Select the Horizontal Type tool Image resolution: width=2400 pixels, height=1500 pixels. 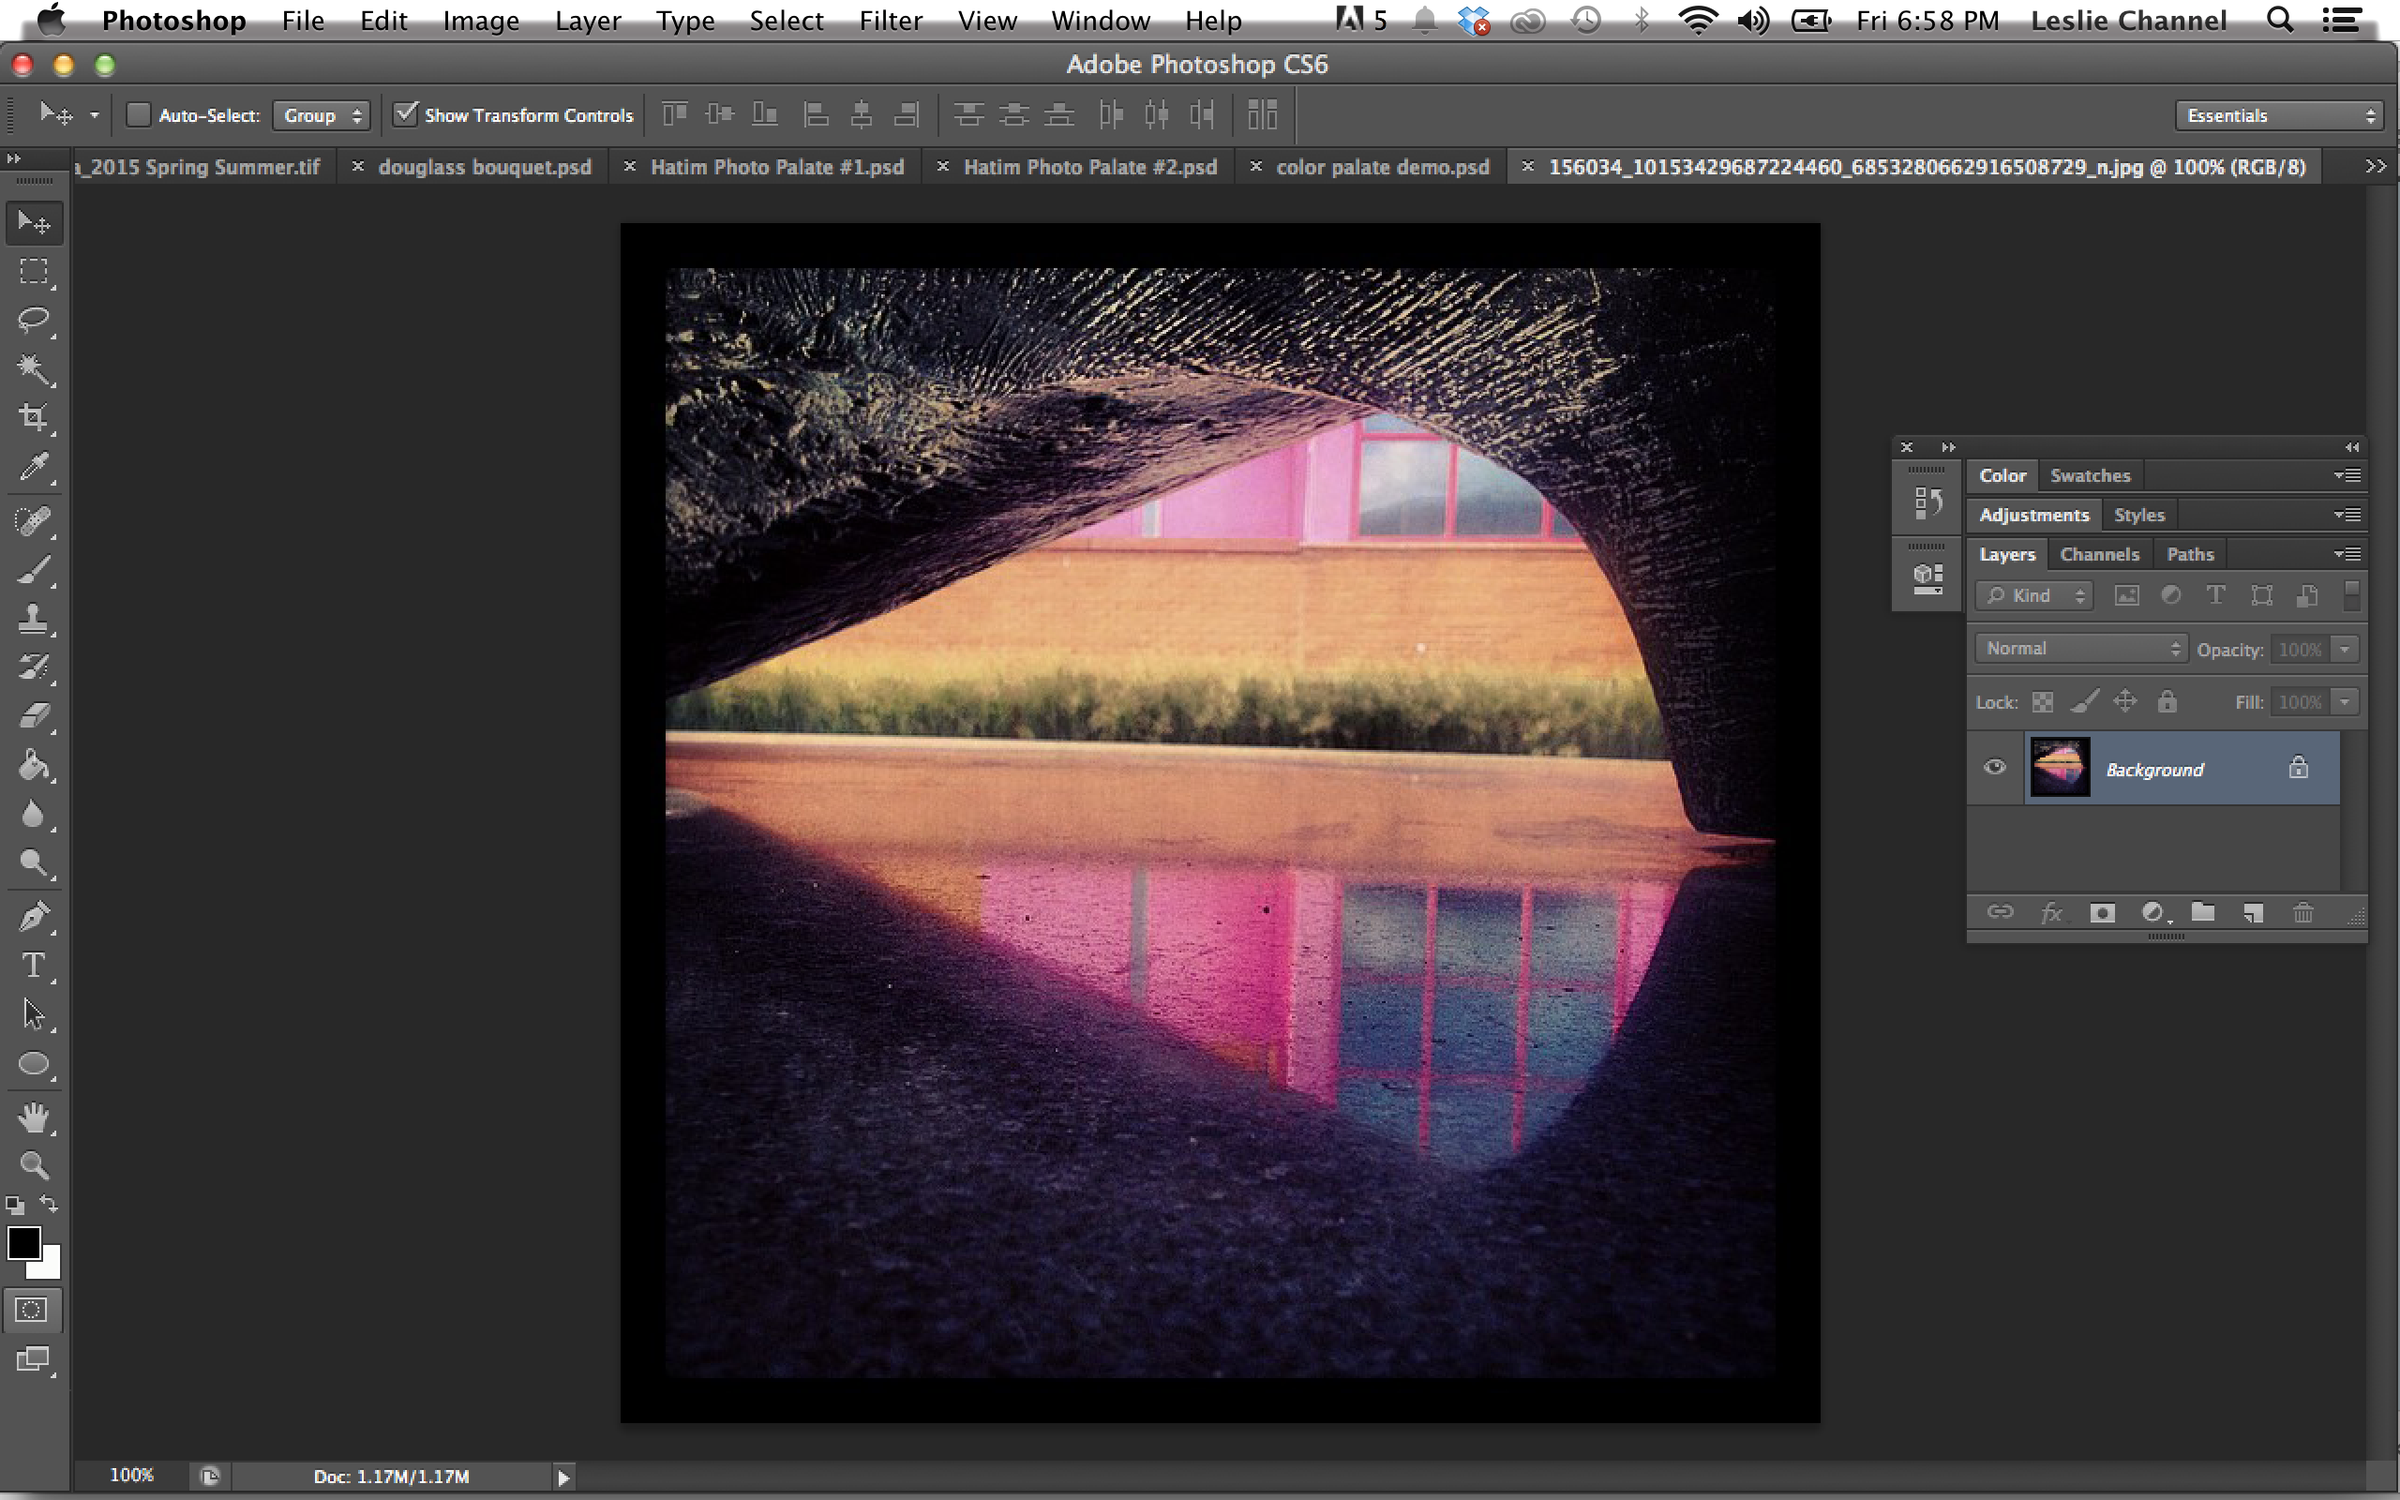point(34,963)
